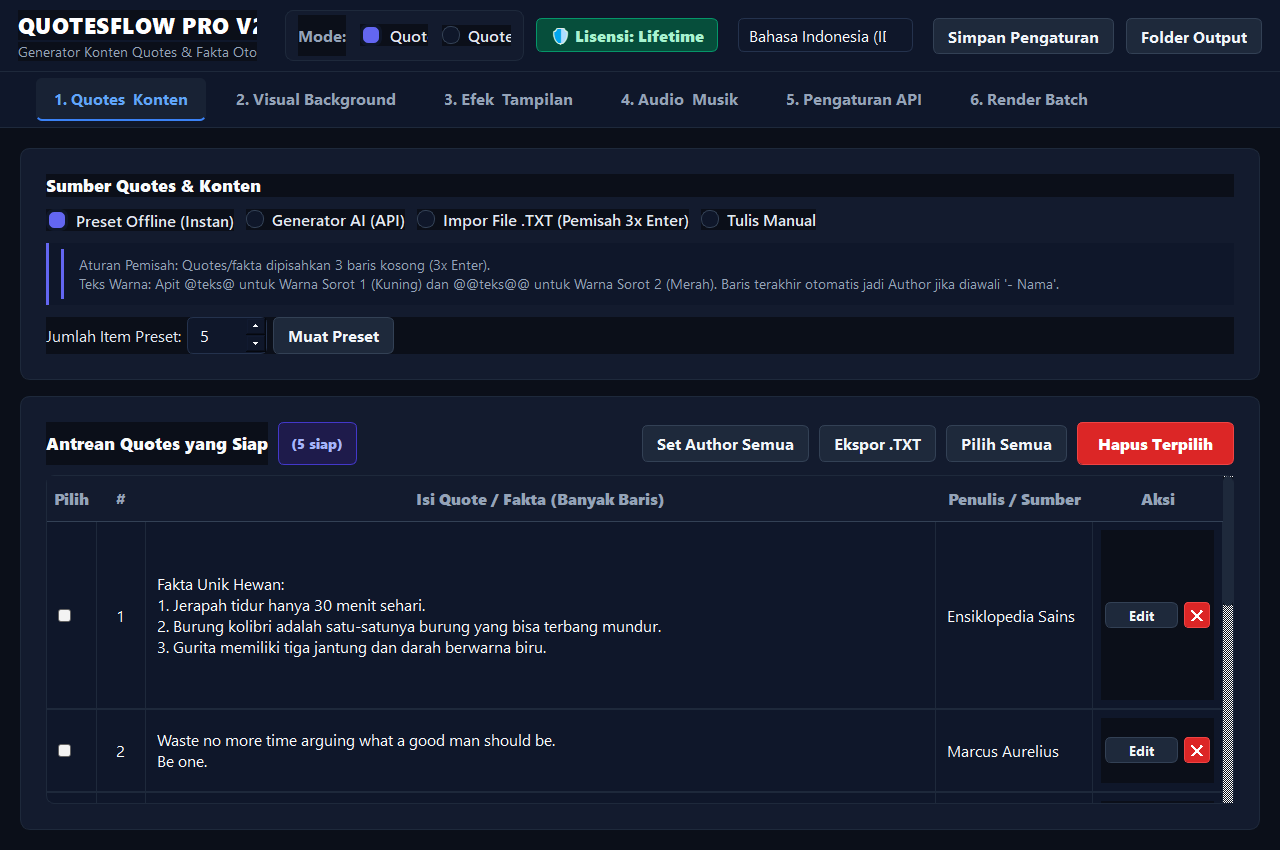Click the 'Isi Quote / Fakta (Banyak Baris)' header
The height and width of the screenshot is (850, 1280).
pyautogui.click(x=540, y=499)
